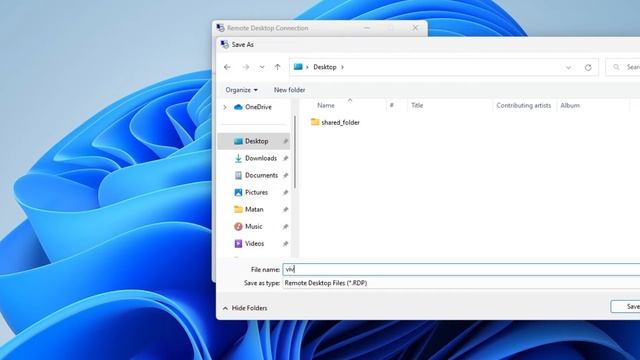
Task: Click in the Search box
Action: click(x=624, y=67)
